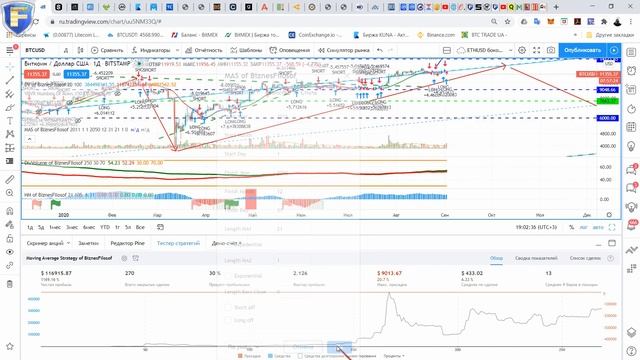Toggle the авто auto scale
640x360 pixels.
pyautogui.click(x=598, y=227)
